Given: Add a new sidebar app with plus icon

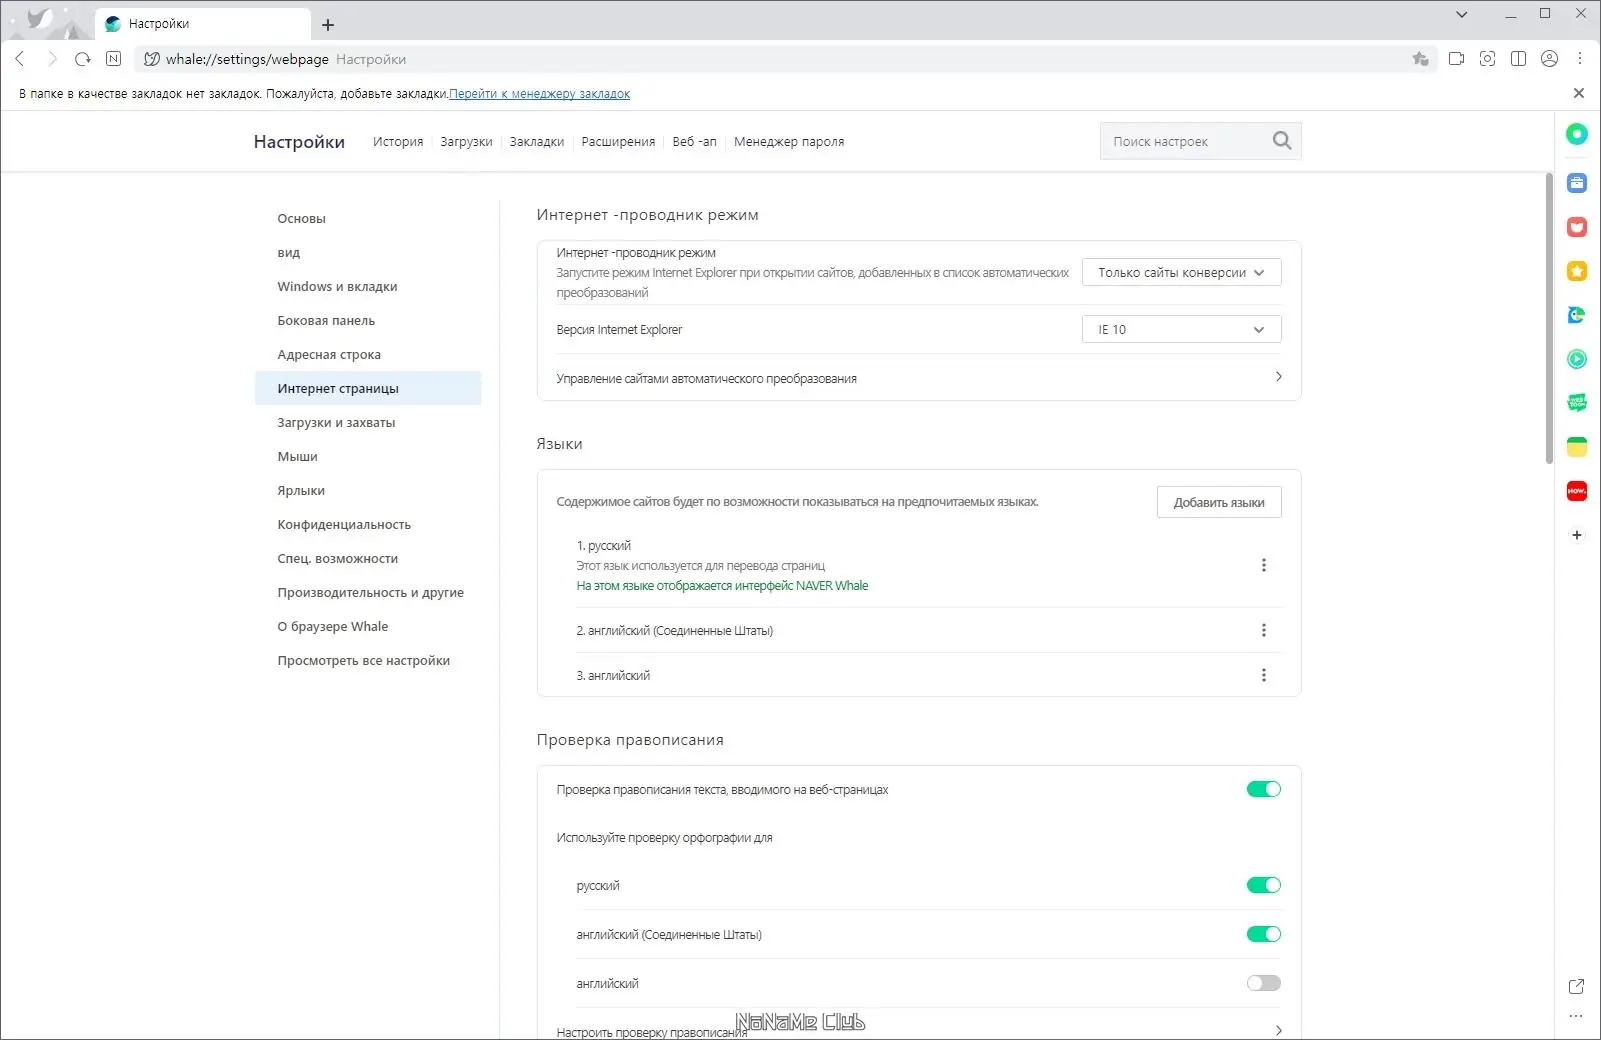Looking at the screenshot, I should [1577, 535].
